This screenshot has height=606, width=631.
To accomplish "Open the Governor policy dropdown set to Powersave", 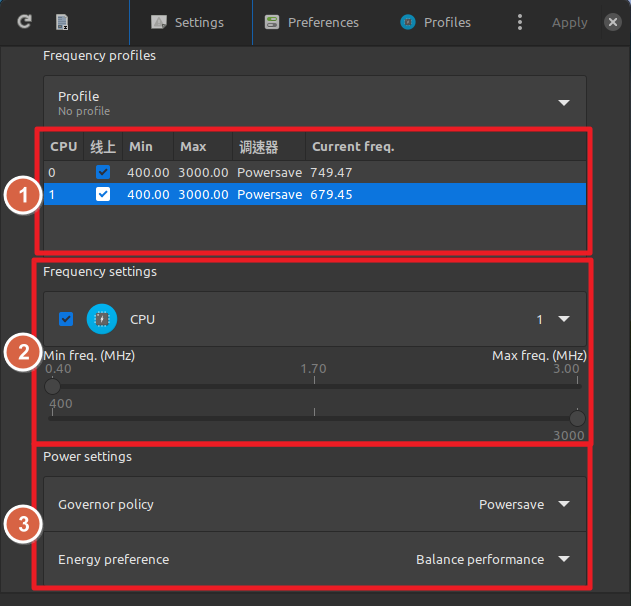I will click(x=315, y=504).
